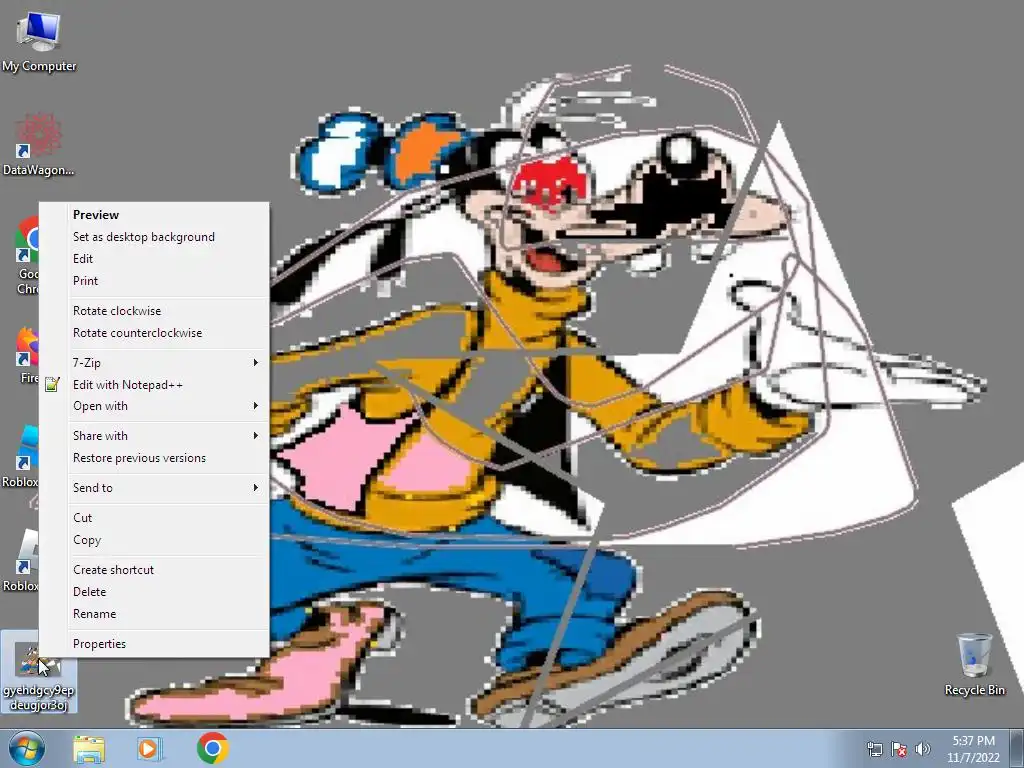Click the network tray icon
Screen dimensions: 1024x768
[x=874, y=749]
